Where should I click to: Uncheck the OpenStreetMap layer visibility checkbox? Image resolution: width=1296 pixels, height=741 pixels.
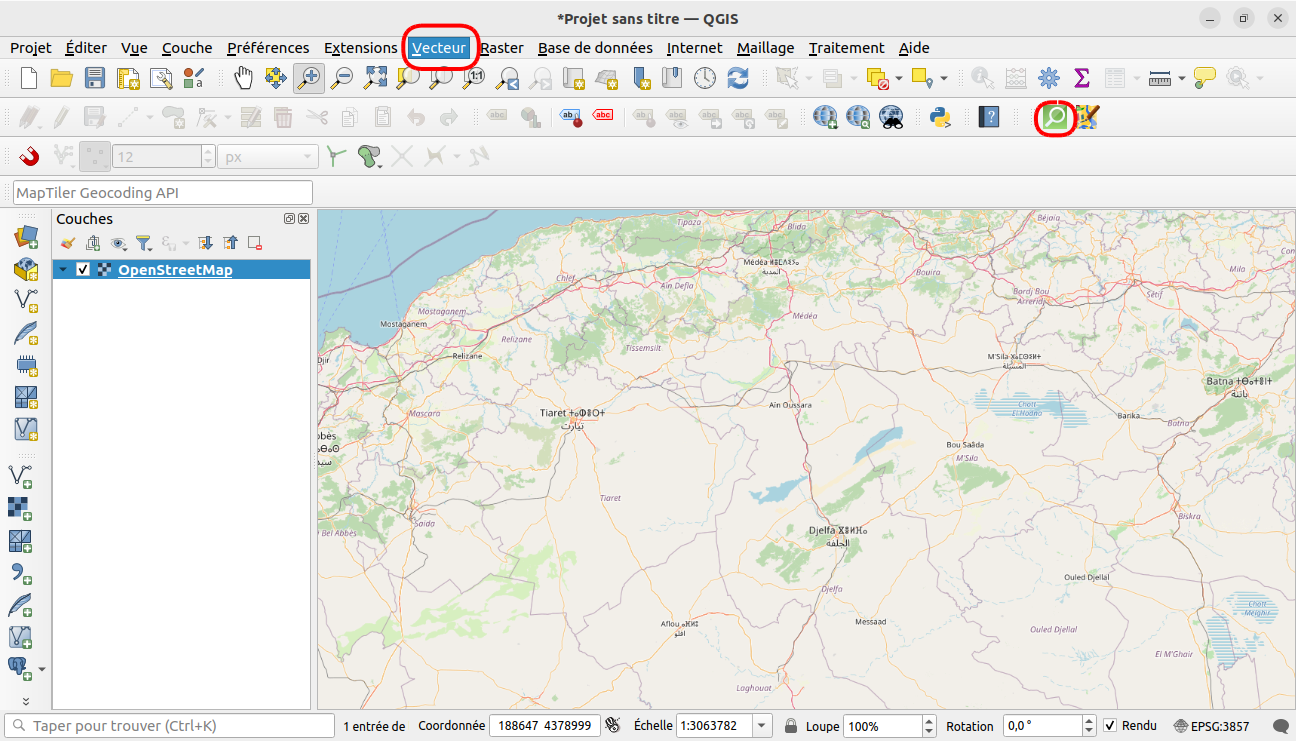click(83, 269)
